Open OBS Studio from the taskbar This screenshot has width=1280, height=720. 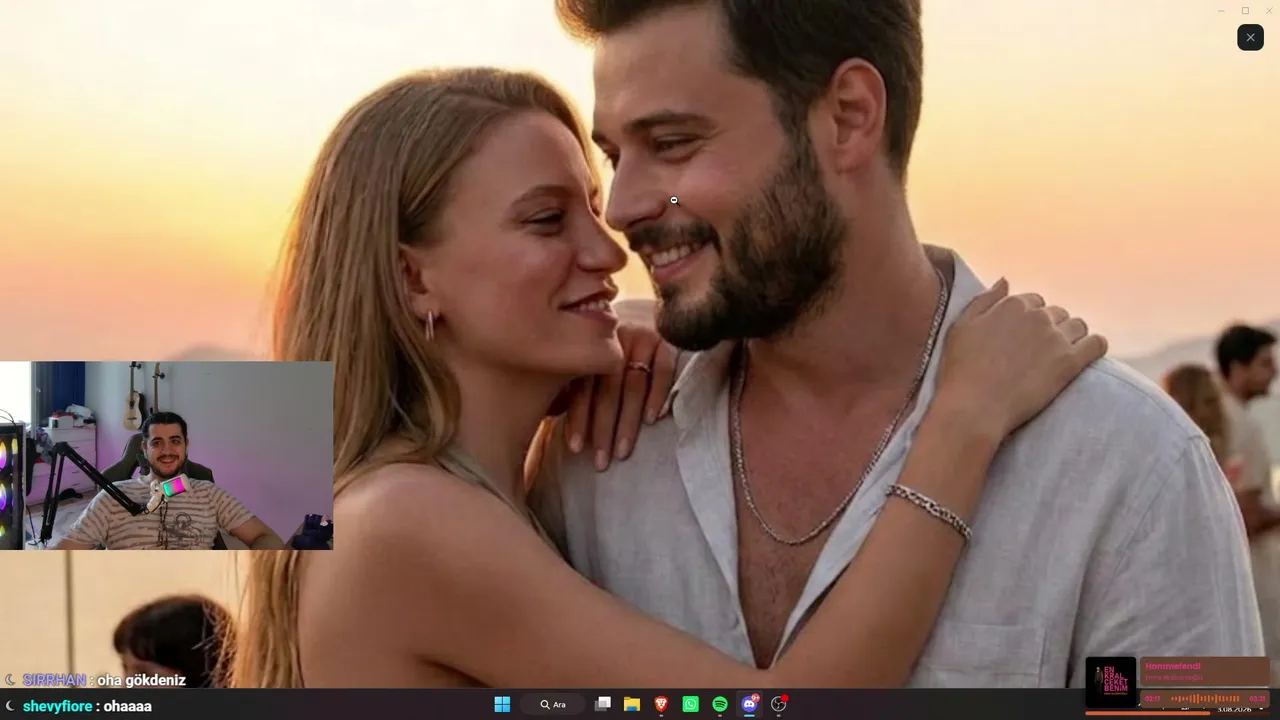click(779, 704)
